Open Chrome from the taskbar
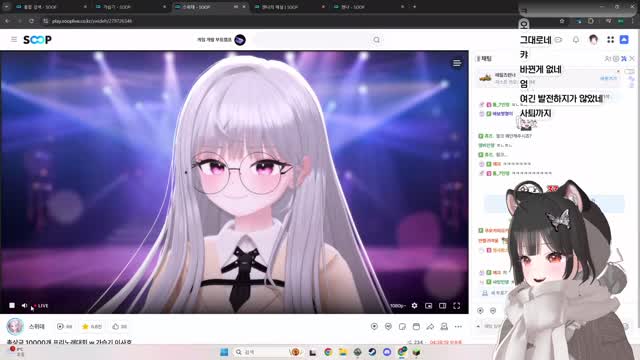 click(328, 352)
